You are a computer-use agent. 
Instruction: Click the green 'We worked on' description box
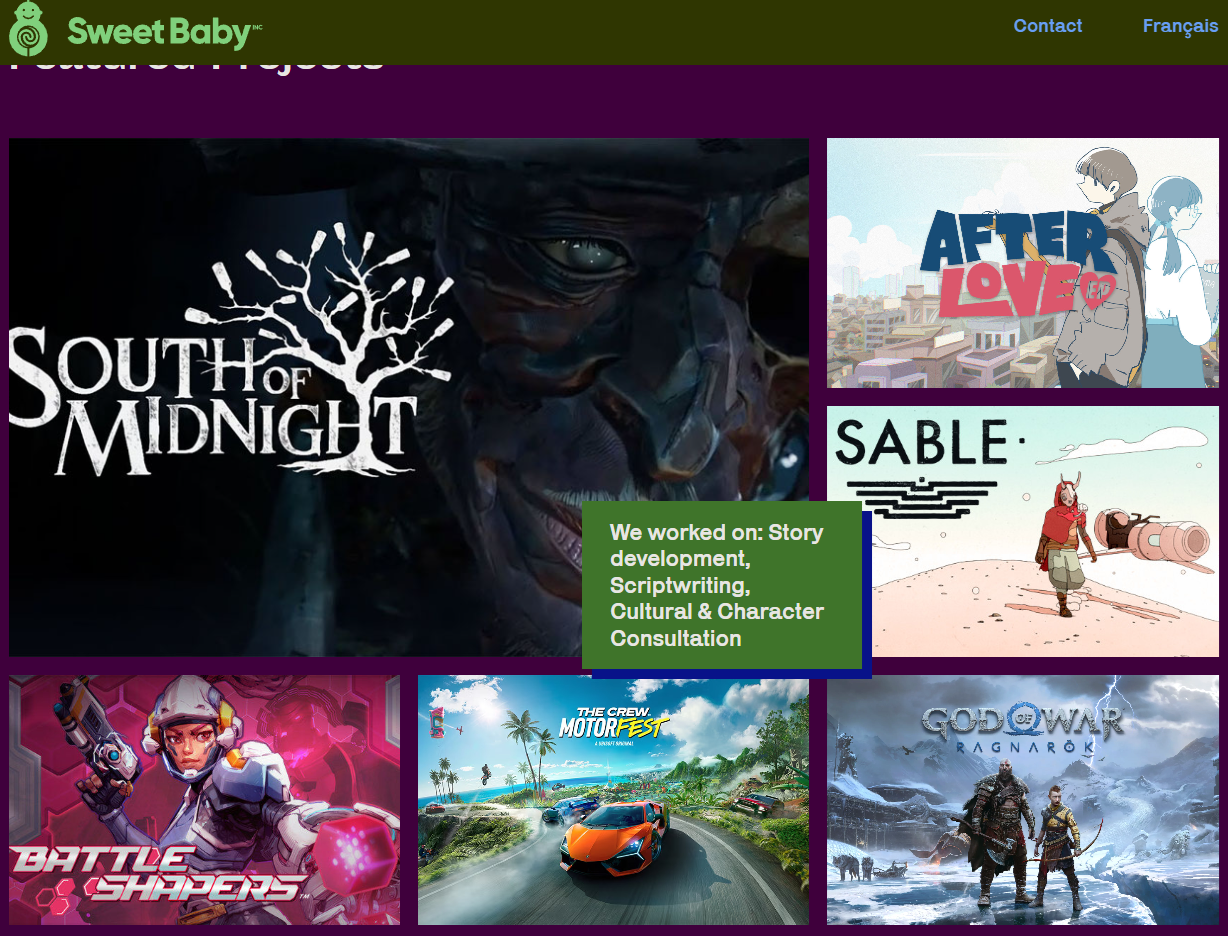(x=722, y=585)
